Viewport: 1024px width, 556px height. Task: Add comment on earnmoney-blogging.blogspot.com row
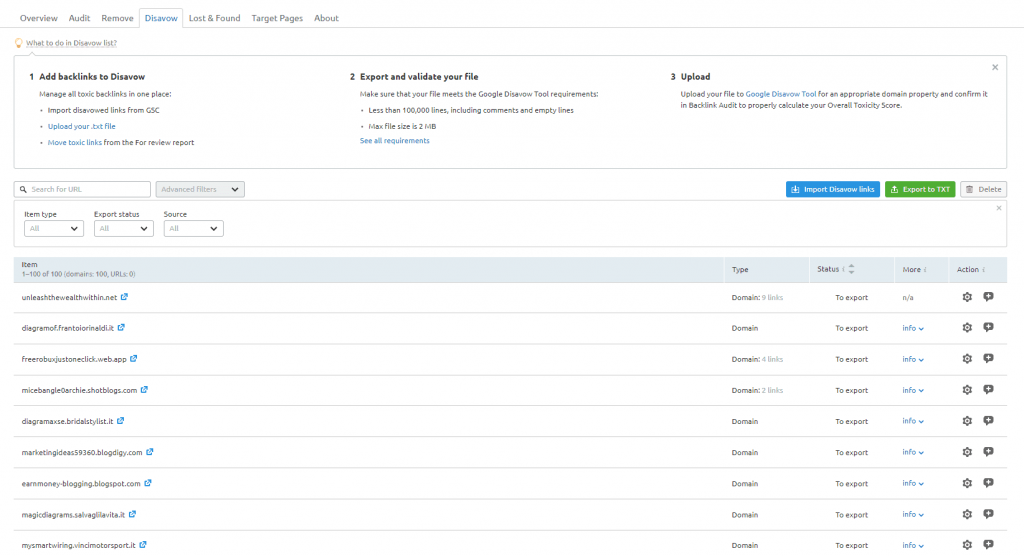pyautogui.click(x=989, y=483)
